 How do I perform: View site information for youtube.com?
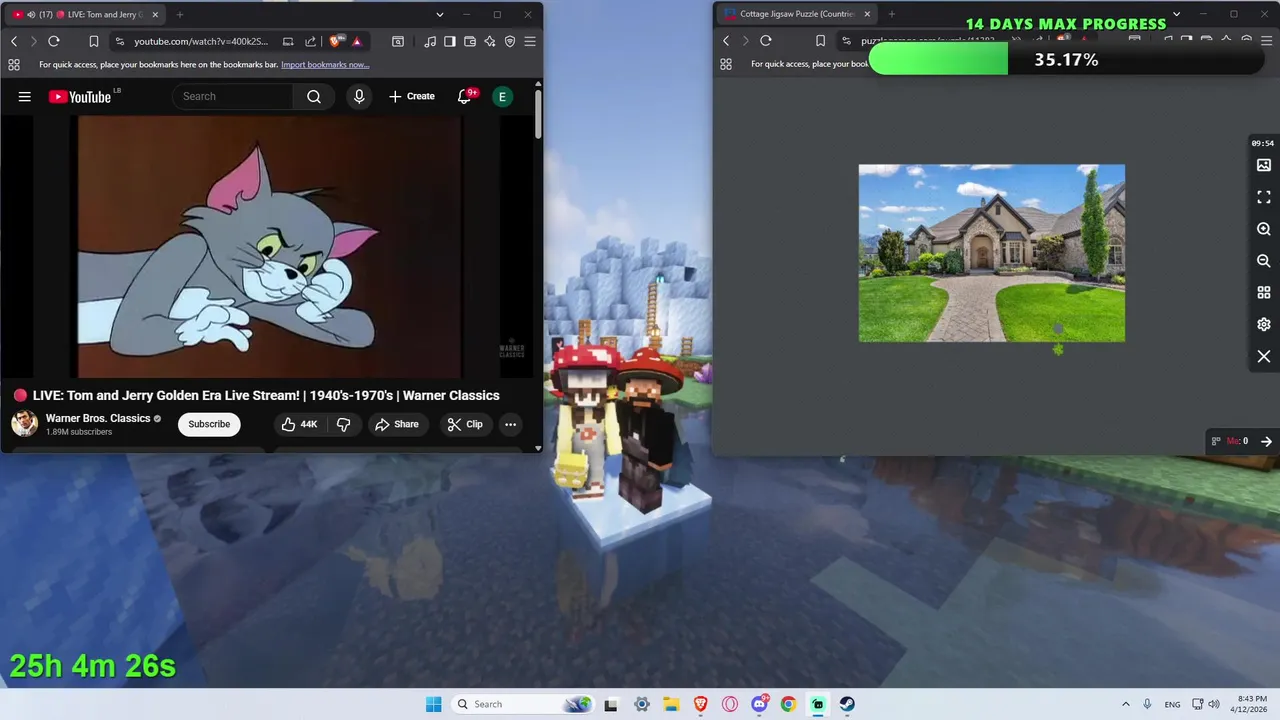[120, 41]
